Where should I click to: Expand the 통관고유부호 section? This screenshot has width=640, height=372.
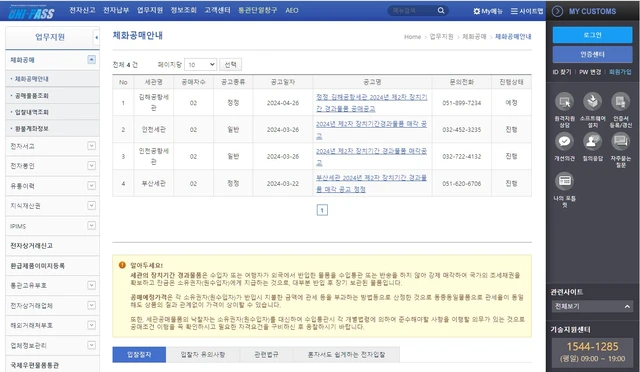point(91,285)
